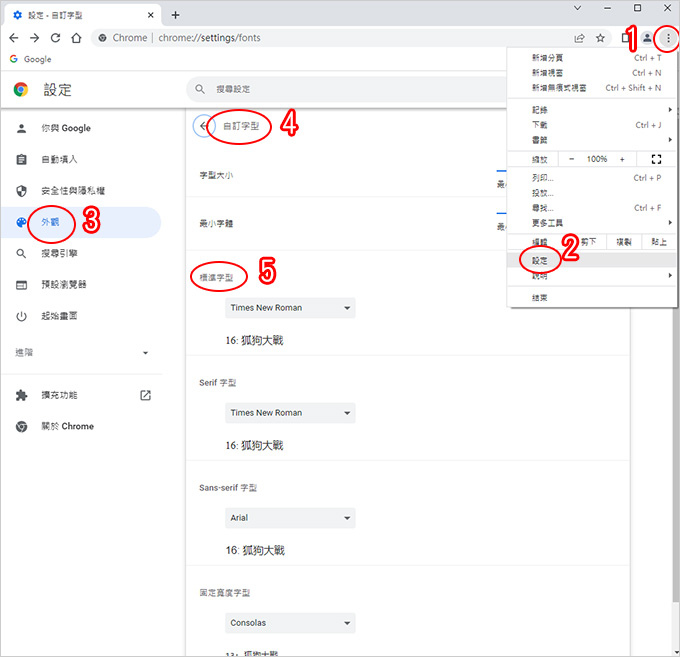
Task: Click the browser back arrow
Action: click(x=14, y=38)
